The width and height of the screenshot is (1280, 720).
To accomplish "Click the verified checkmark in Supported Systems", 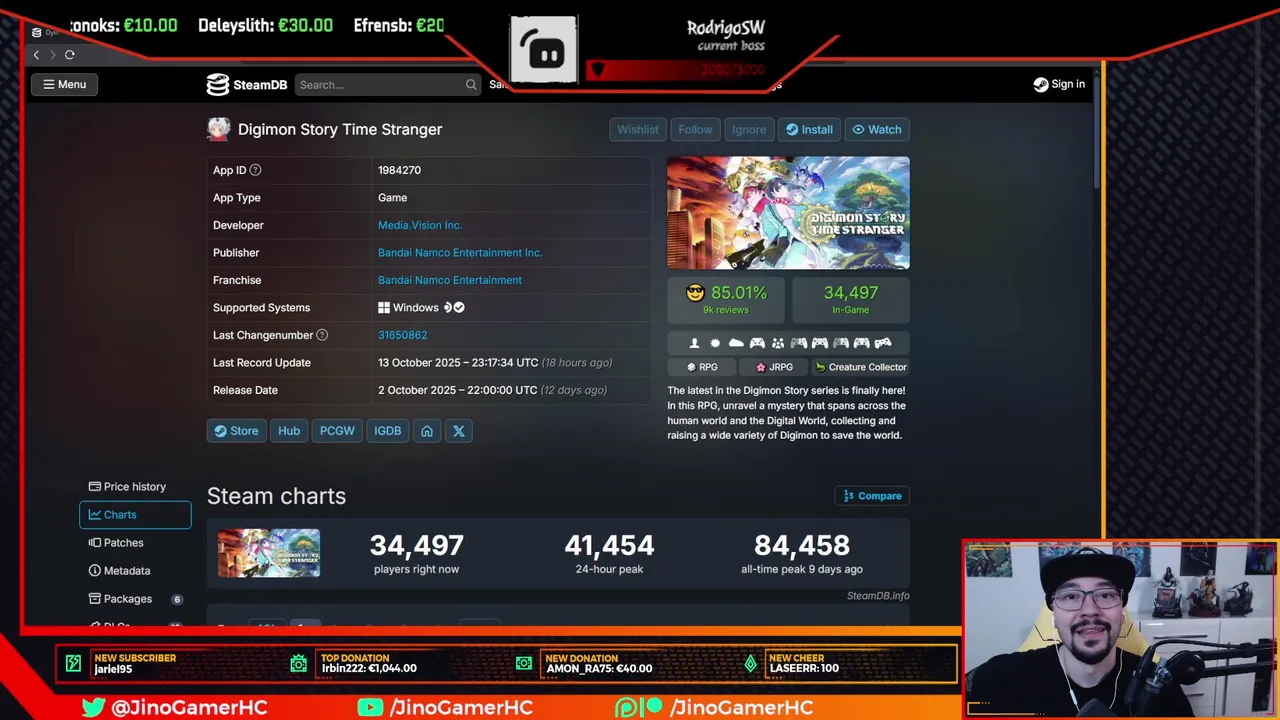I will click(x=459, y=308).
